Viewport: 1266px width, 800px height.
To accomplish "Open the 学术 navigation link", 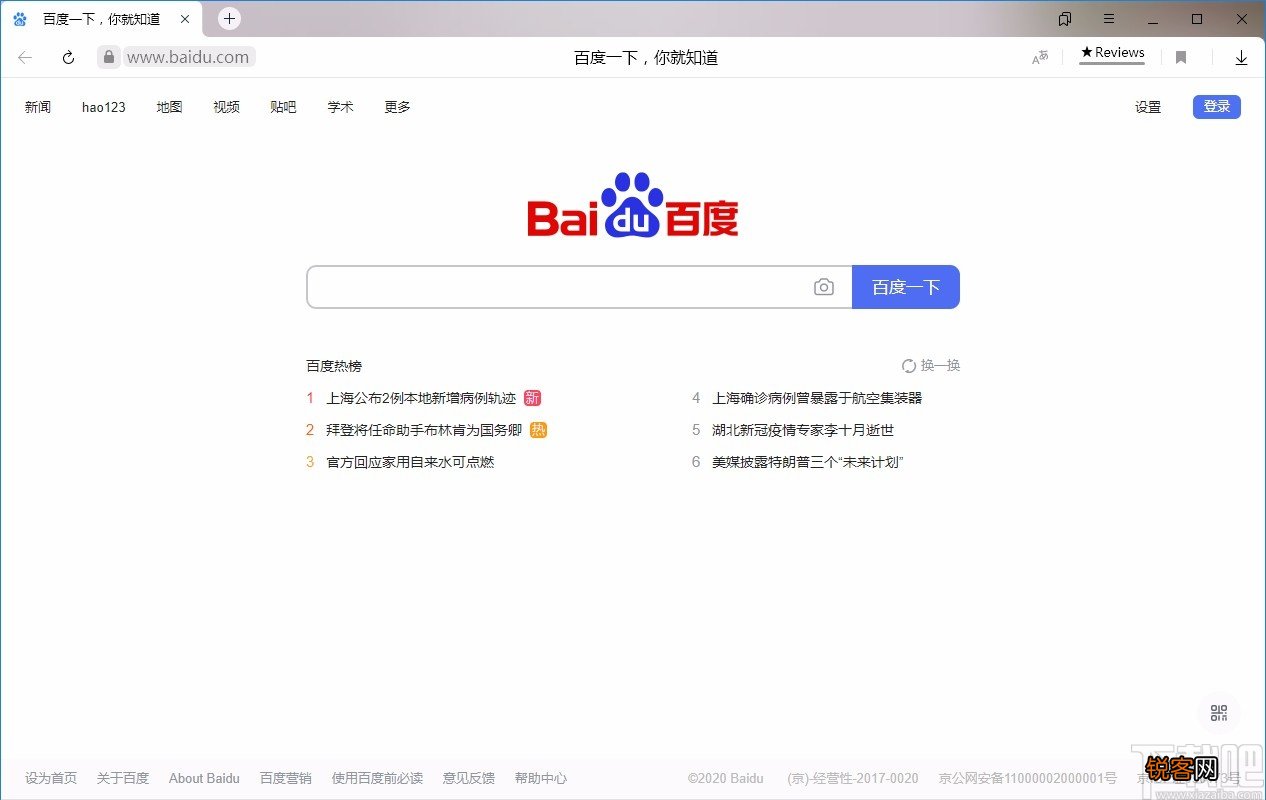I will coord(341,107).
